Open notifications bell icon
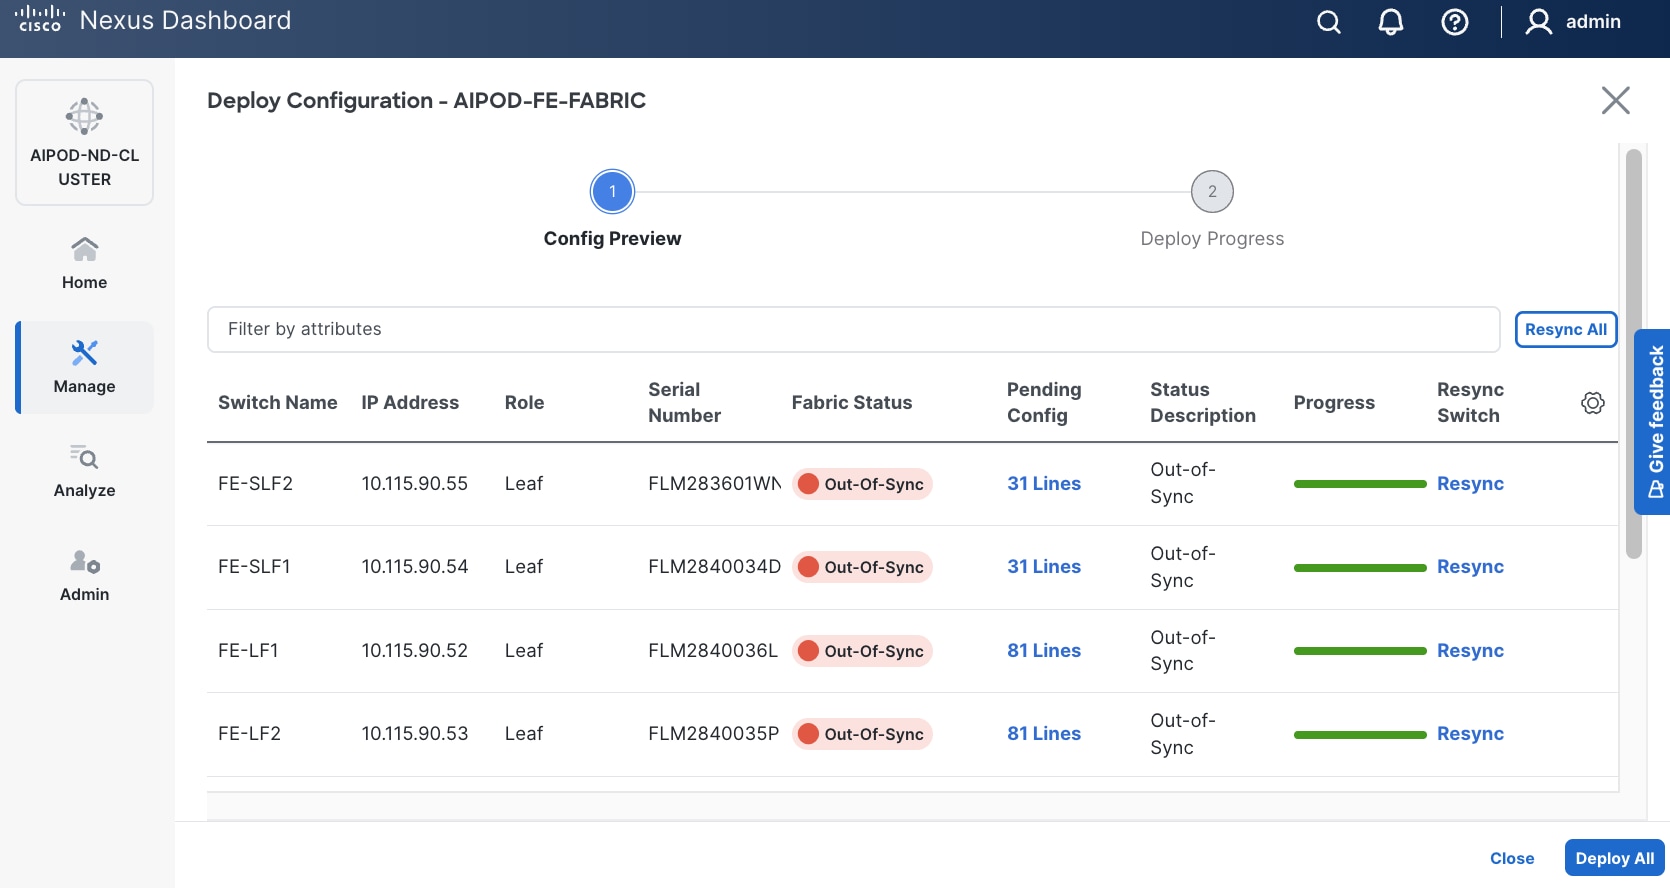The height and width of the screenshot is (888, 1670). click(x=1390, y=22)
